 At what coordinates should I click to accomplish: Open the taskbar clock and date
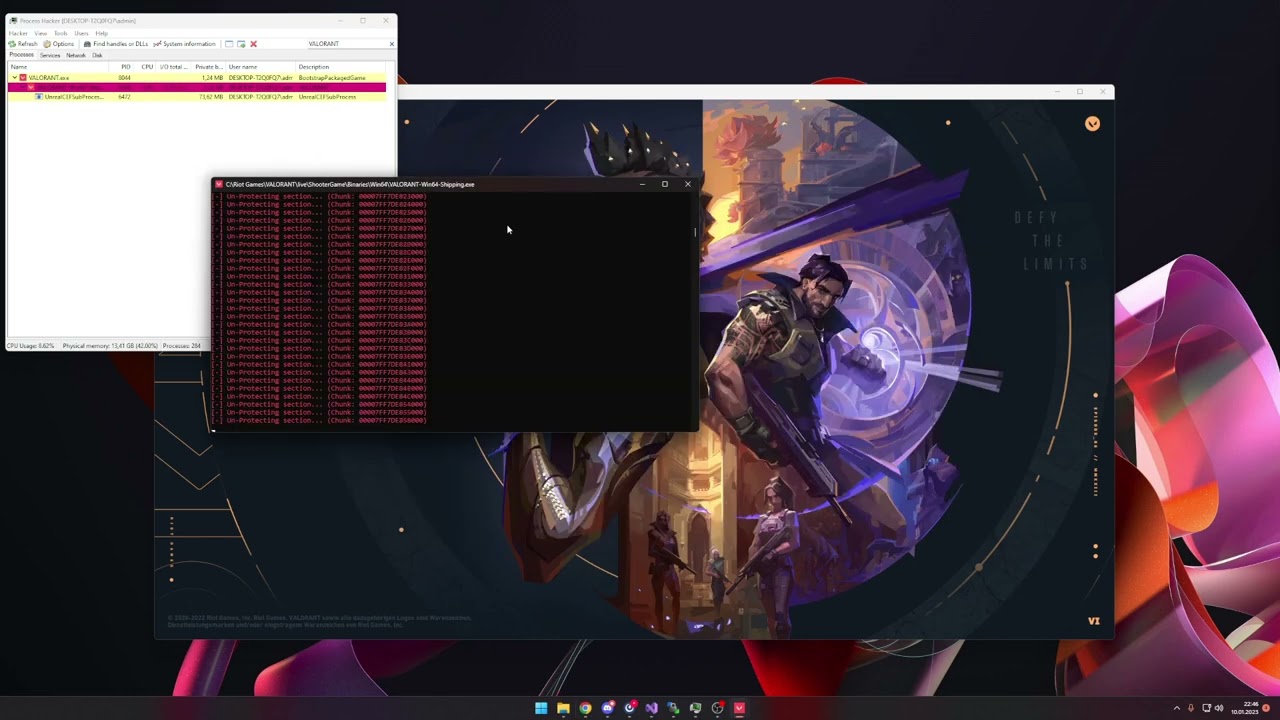coord(1244,708)
